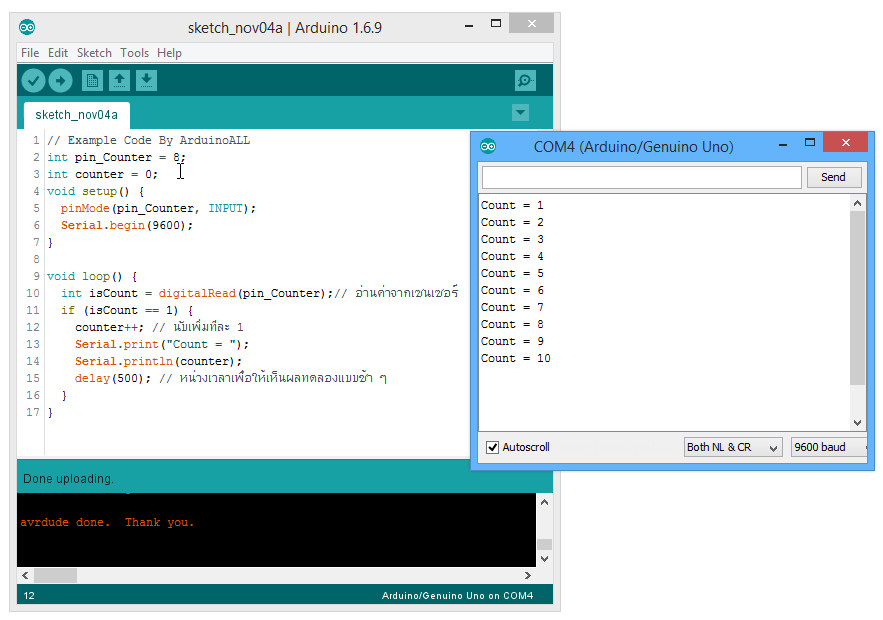Click the 'Count = 10' output line
883x620 pixels.
515,358
